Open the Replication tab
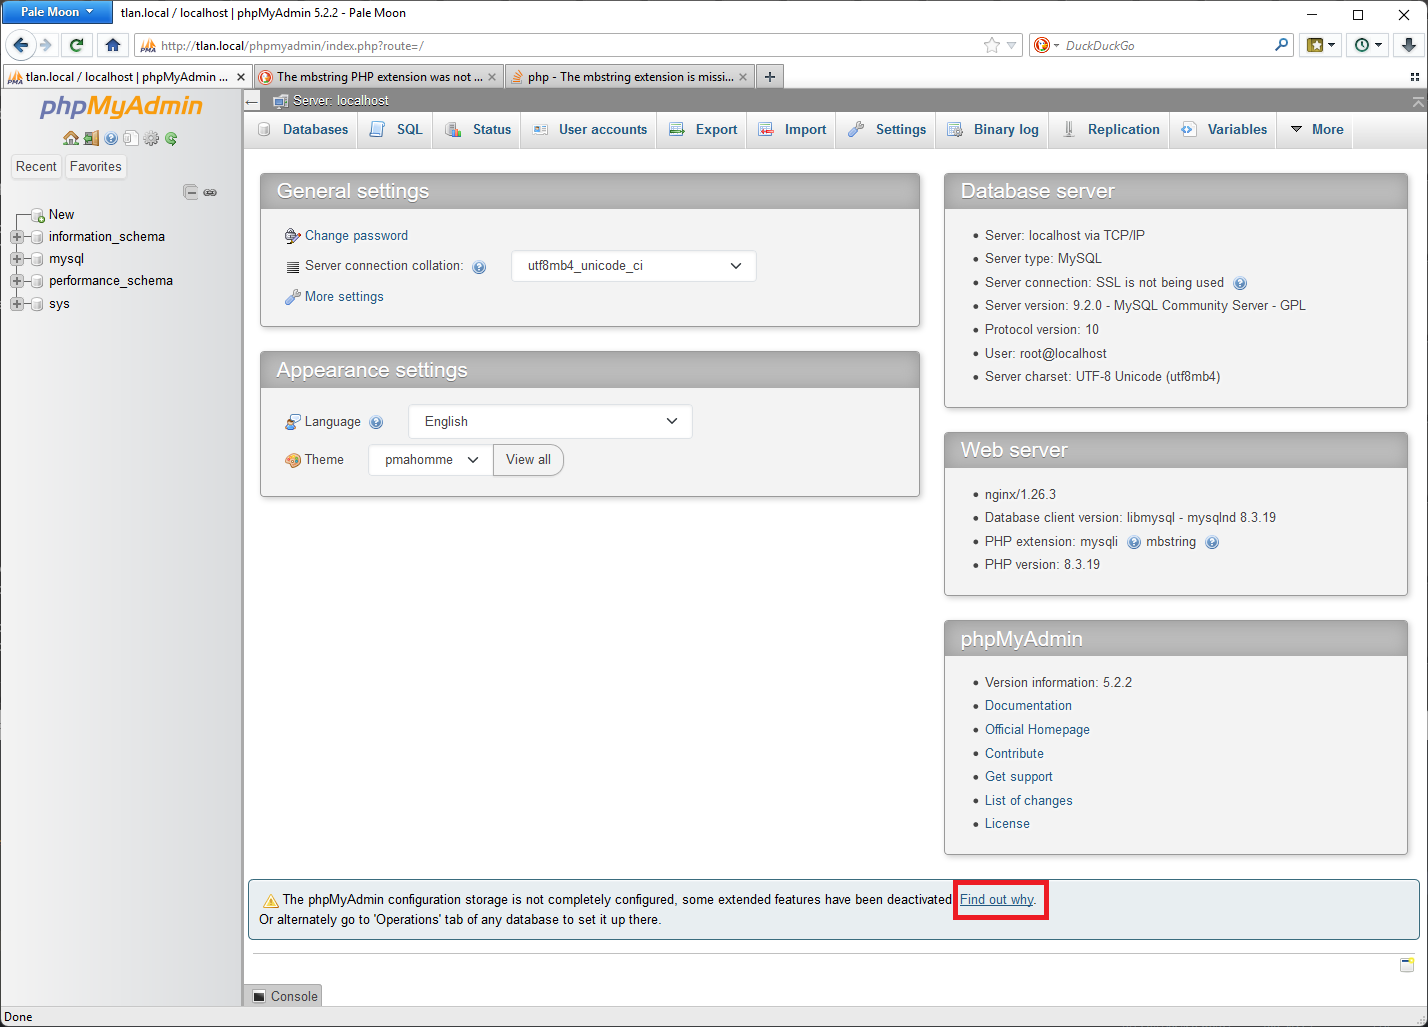This screenshot has height=1027, width=1428. click(1110, 130)
